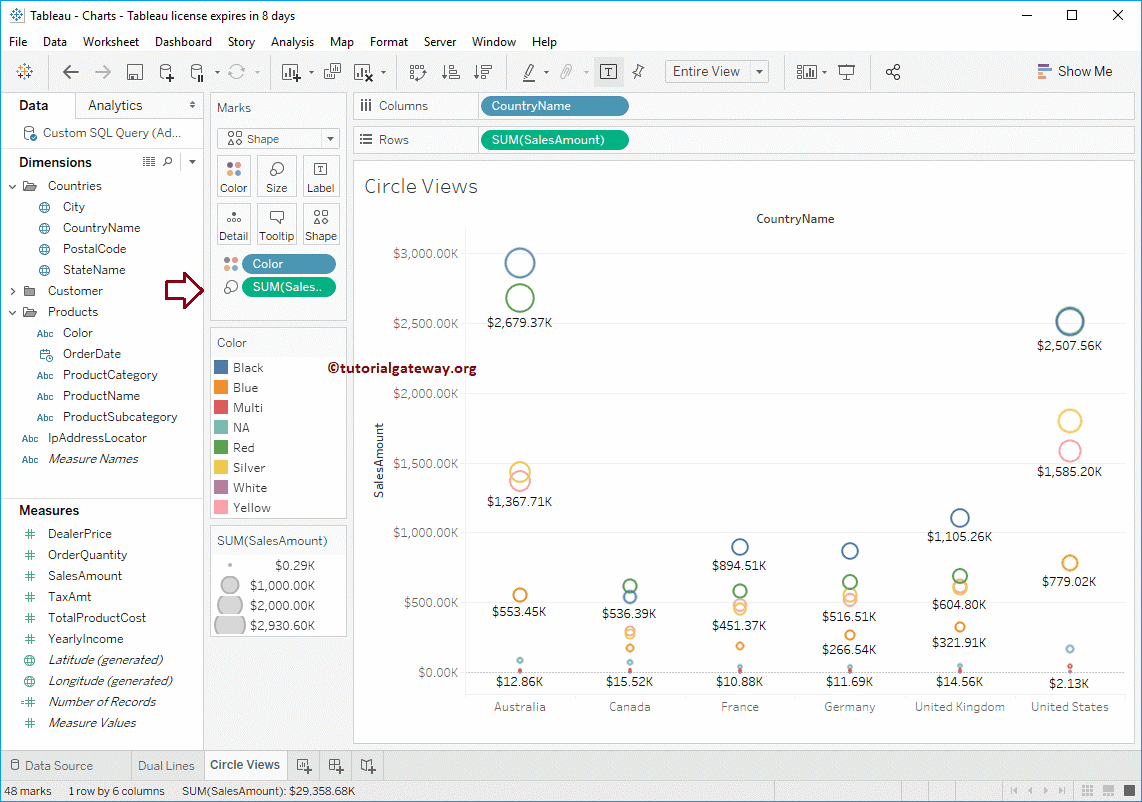The height and width of the screenshot is (802, 1142).
Task: Click the New Worksheet toolbar icon
Action: (x=291, y=71)
